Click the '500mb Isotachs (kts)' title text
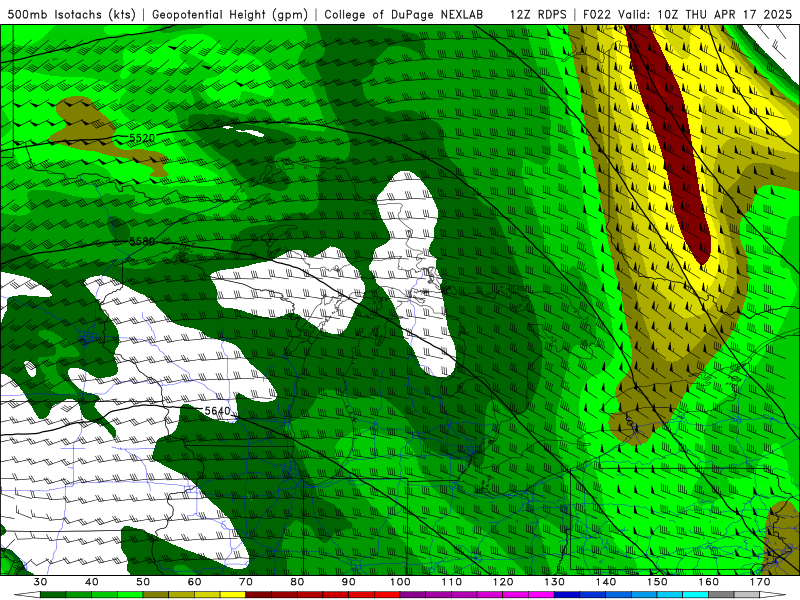 72,14
